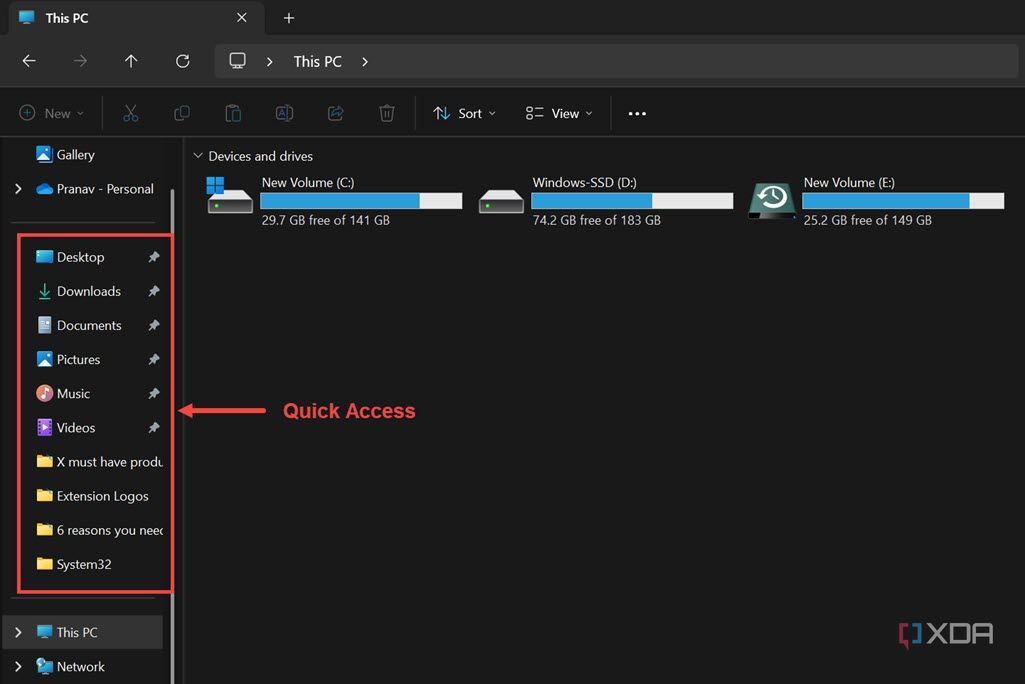This screenshot has width=1025, height=684.
Task: Close the This PC tab
Action: tap(241, 18)
